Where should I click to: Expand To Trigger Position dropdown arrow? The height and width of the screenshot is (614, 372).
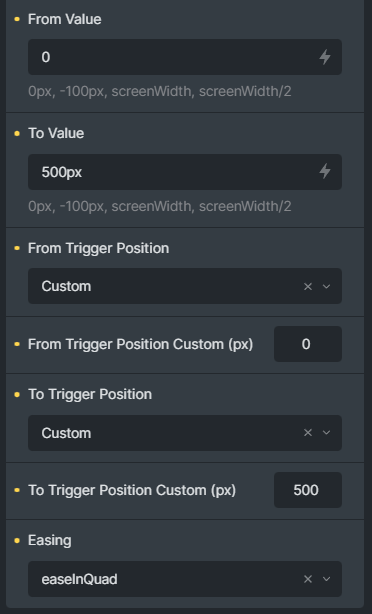coord(326,433)
